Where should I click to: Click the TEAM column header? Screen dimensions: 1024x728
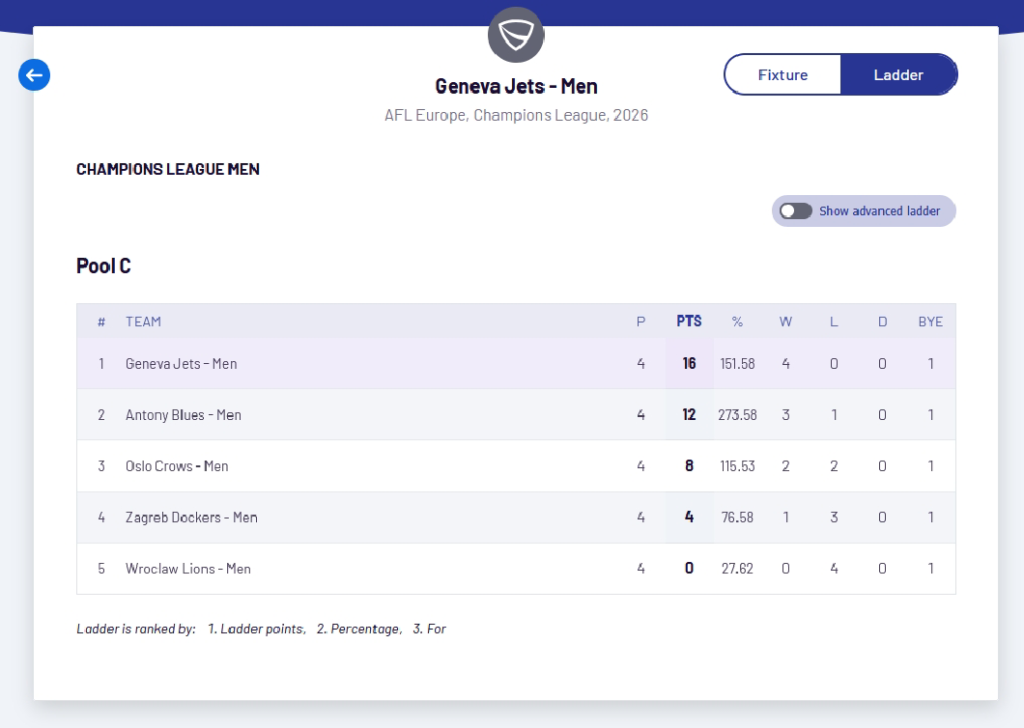click(143, 321)
